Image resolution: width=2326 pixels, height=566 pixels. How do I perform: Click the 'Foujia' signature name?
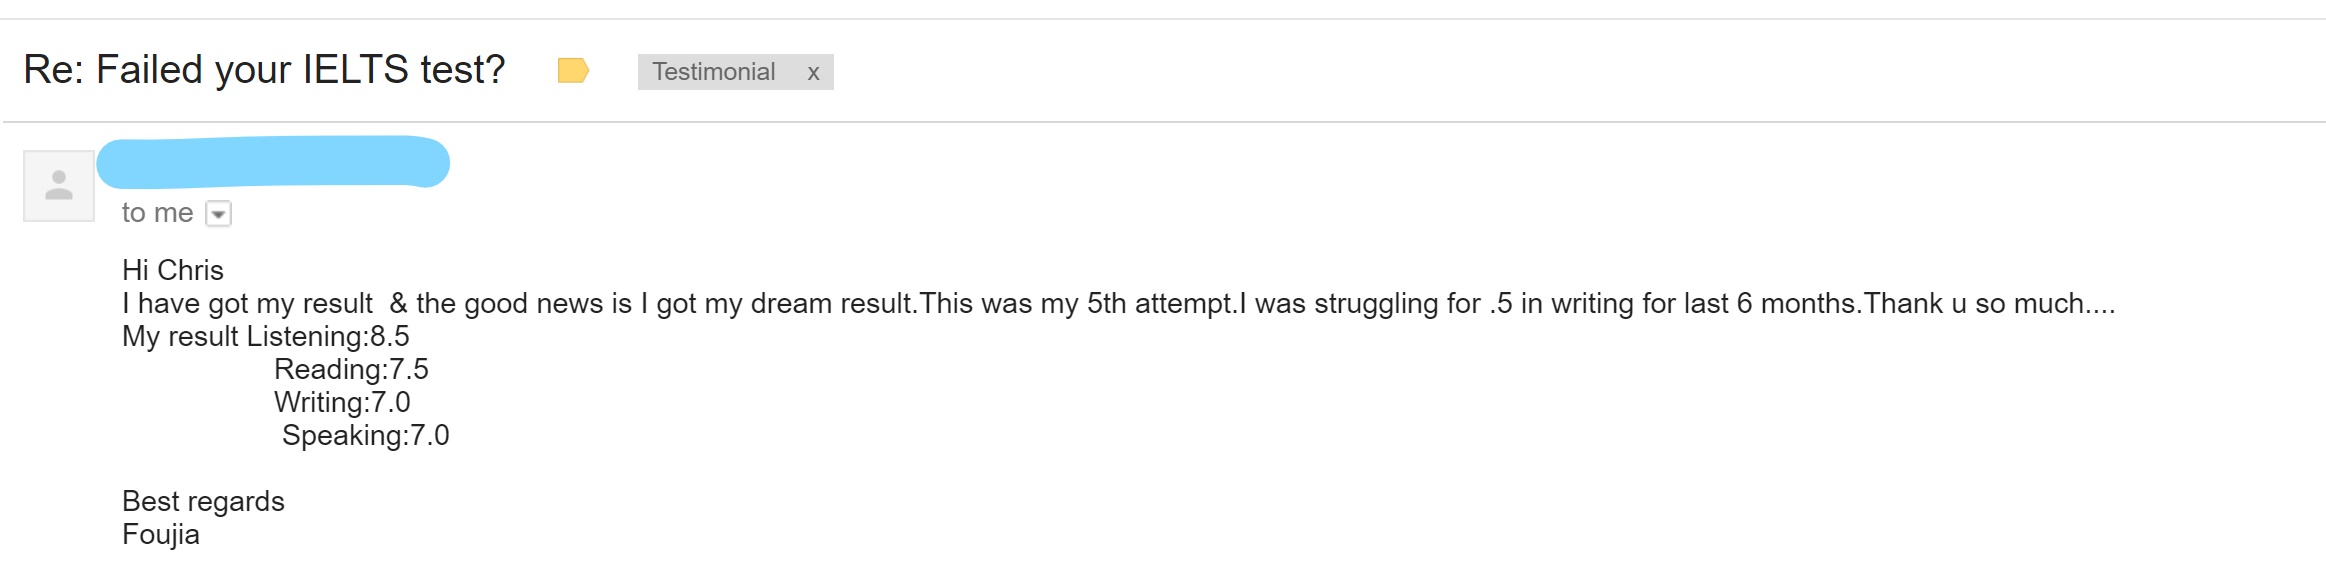point(161,534)
